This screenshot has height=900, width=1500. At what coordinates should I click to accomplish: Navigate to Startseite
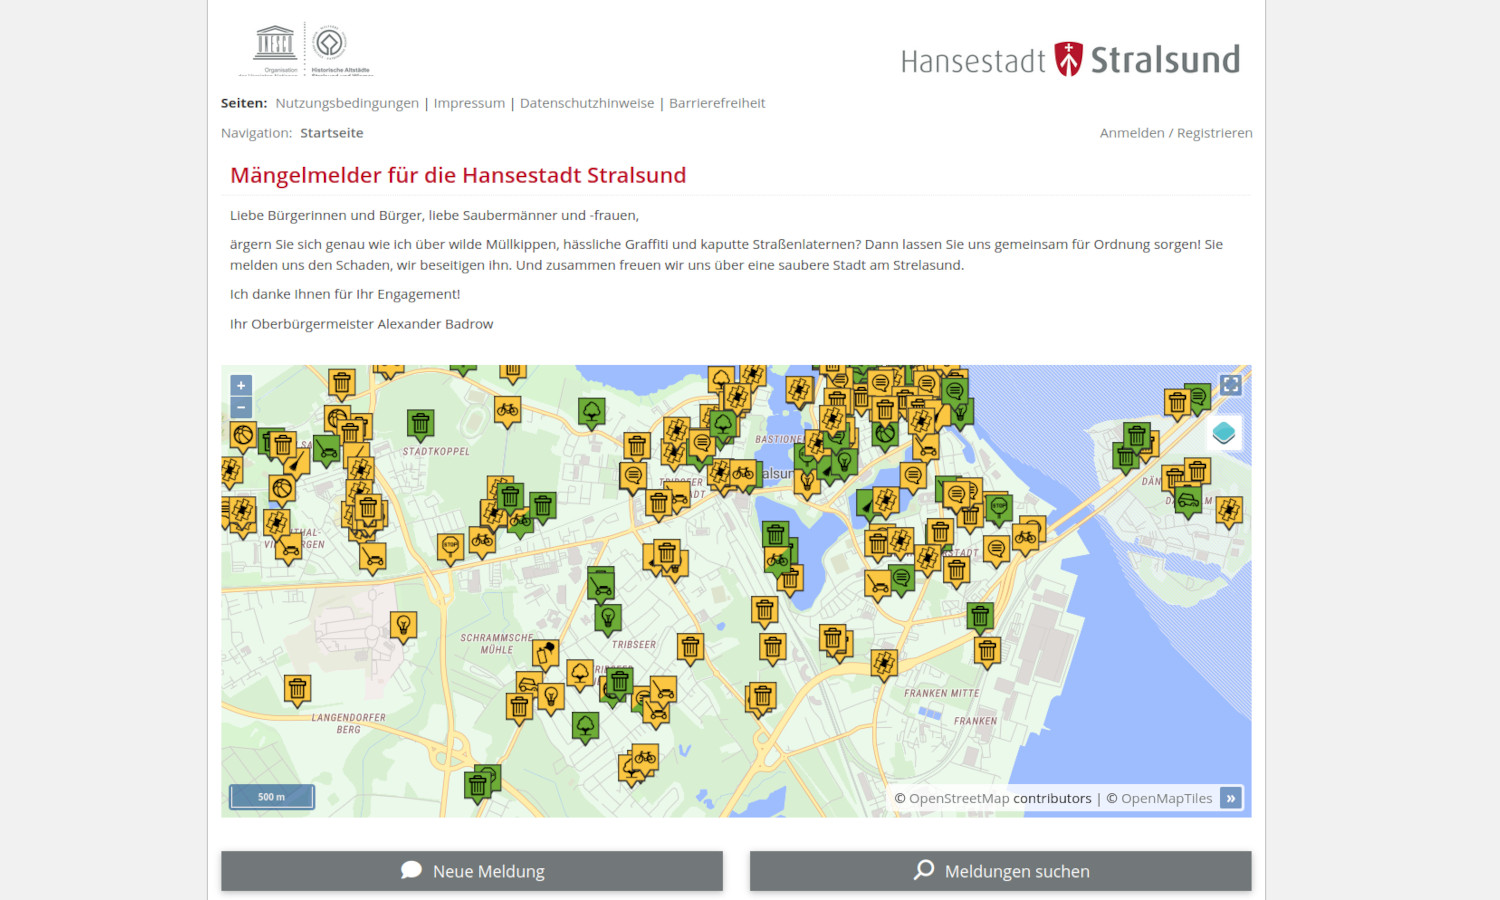(x=332, y=133)
